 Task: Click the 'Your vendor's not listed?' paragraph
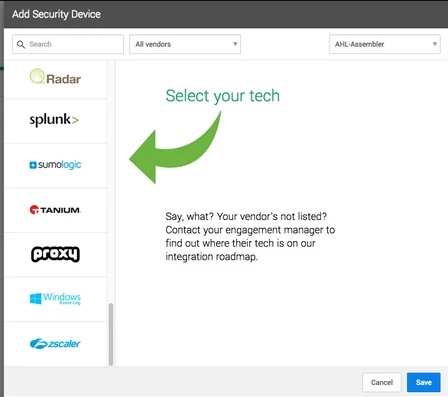pyautogui.click(x=250, y=236)
